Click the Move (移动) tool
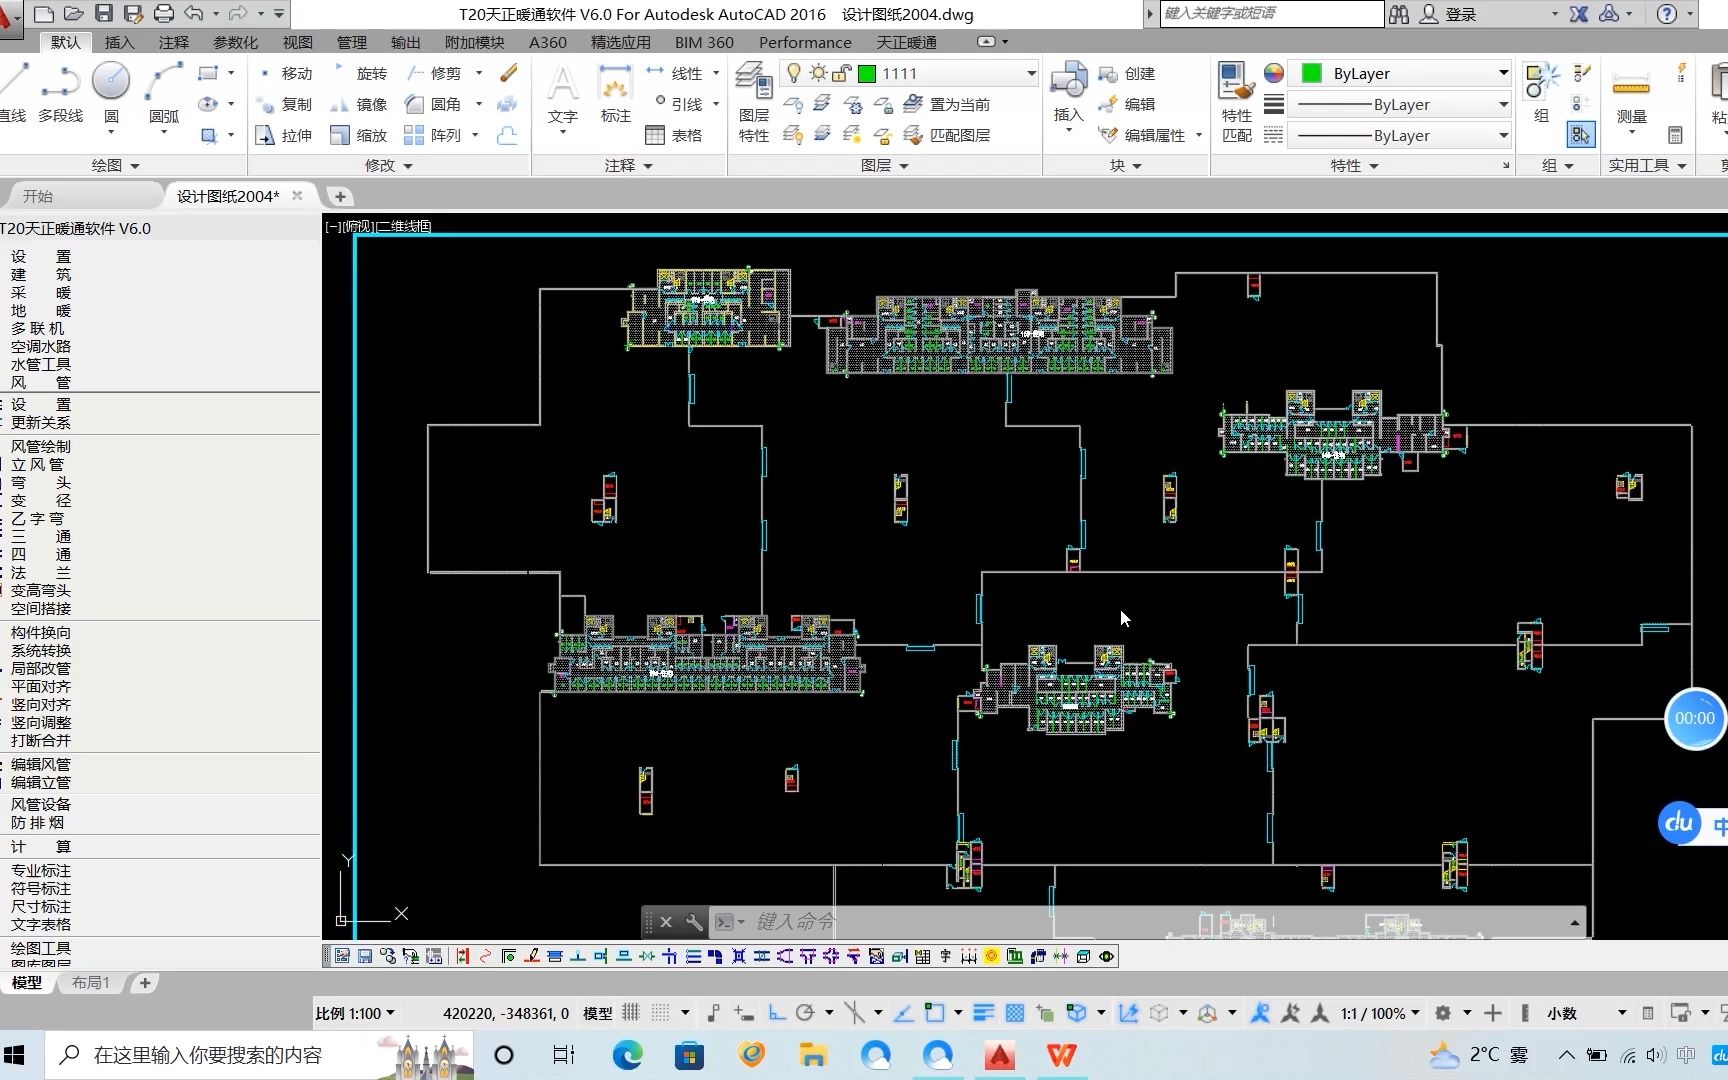 point(285,73)
